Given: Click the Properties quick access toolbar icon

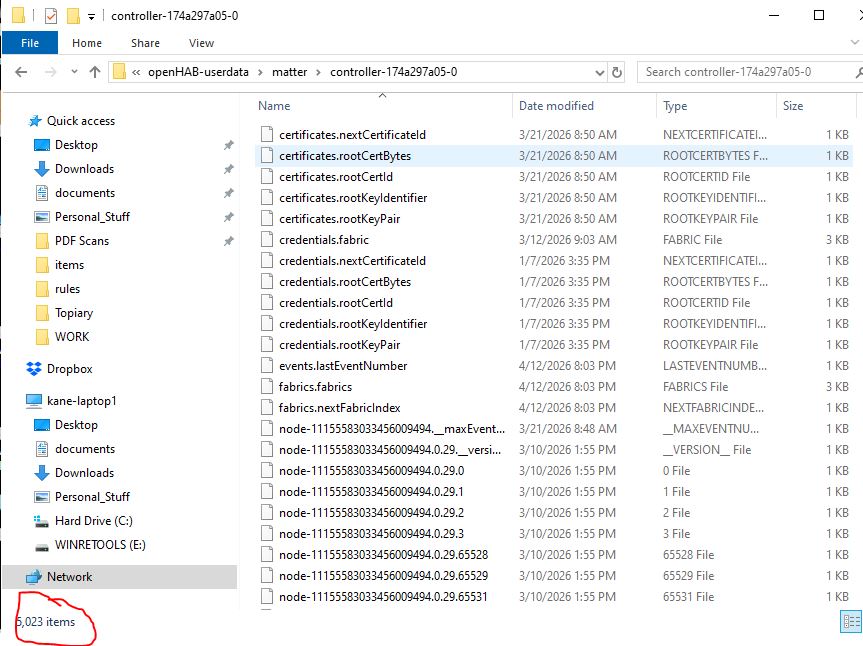Looking at the screenshot, I should 51,16.
